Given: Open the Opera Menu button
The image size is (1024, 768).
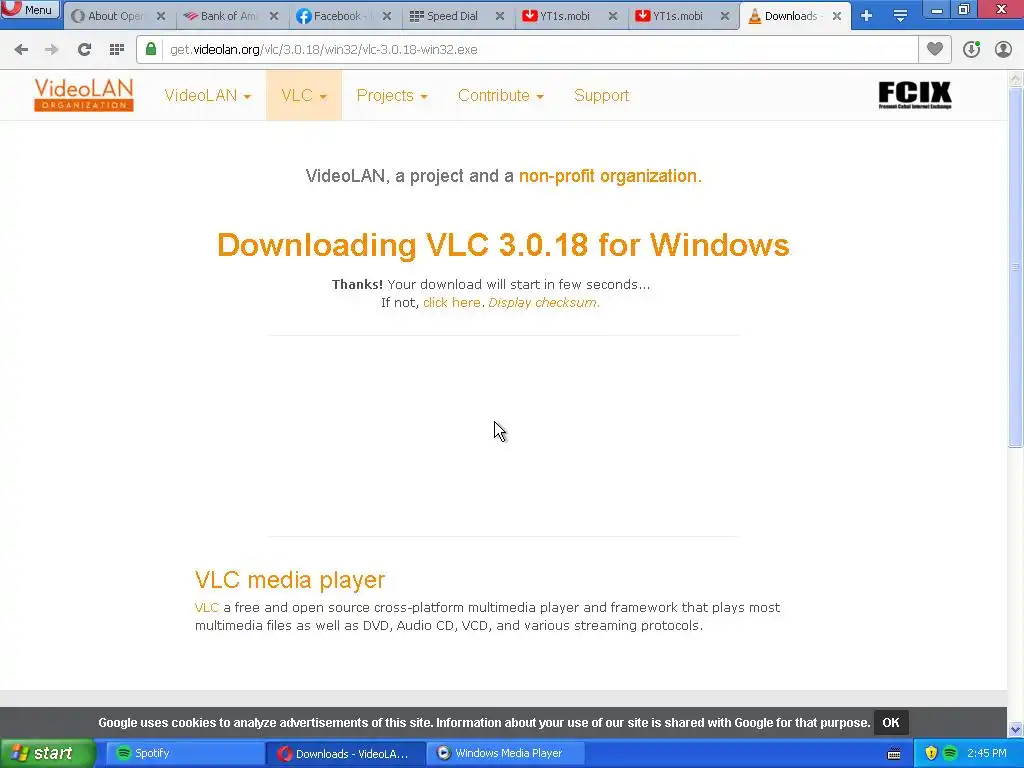Looking at the screenshot, I should point(31,9).
